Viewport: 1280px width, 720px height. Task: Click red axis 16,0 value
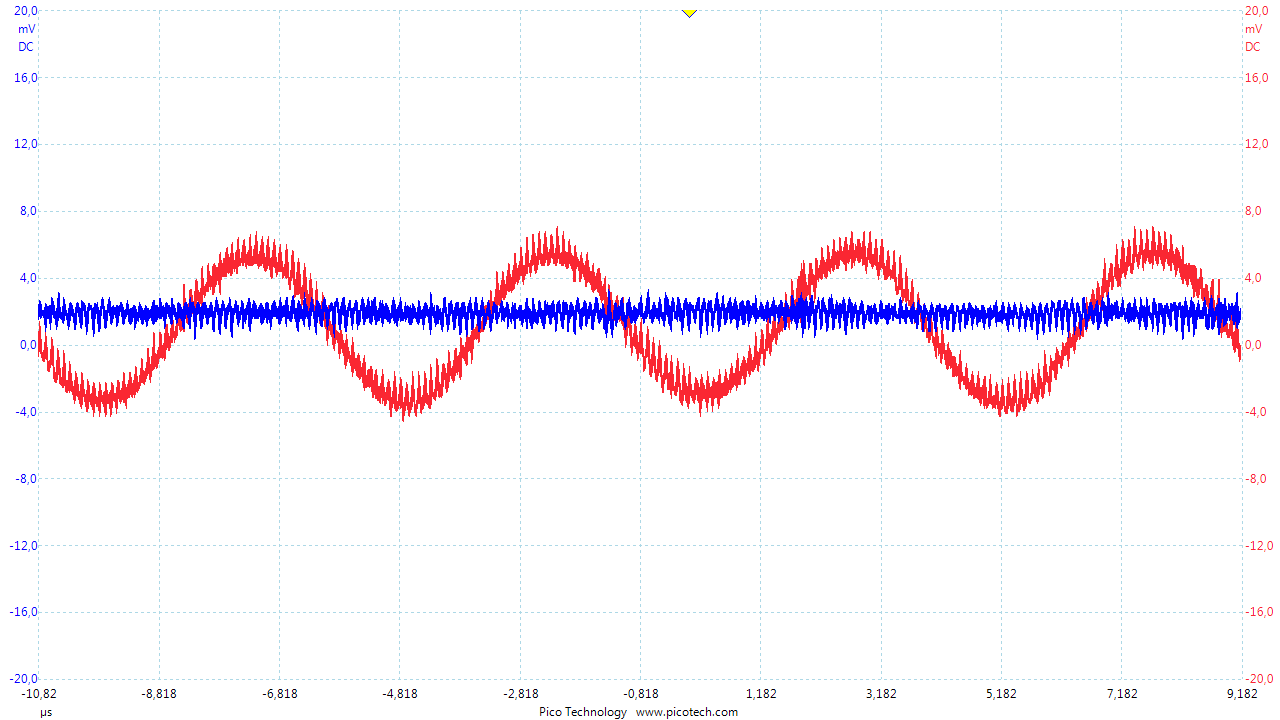coord(1256,77)
